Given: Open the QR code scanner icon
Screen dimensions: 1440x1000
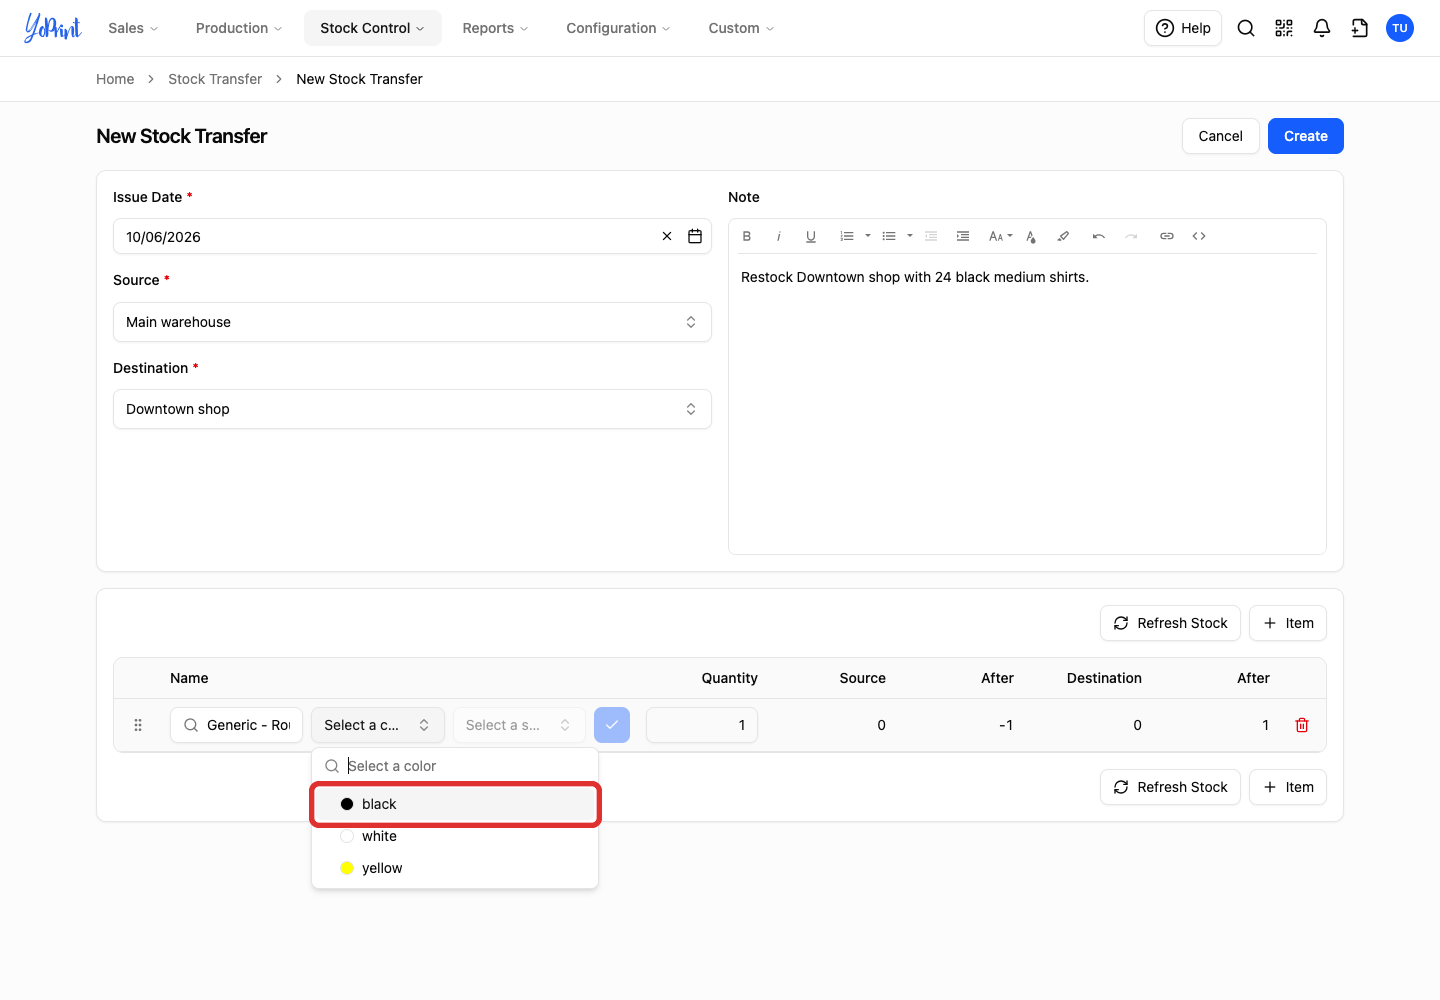Looking at the screenshot, I should click(1284, 28).
